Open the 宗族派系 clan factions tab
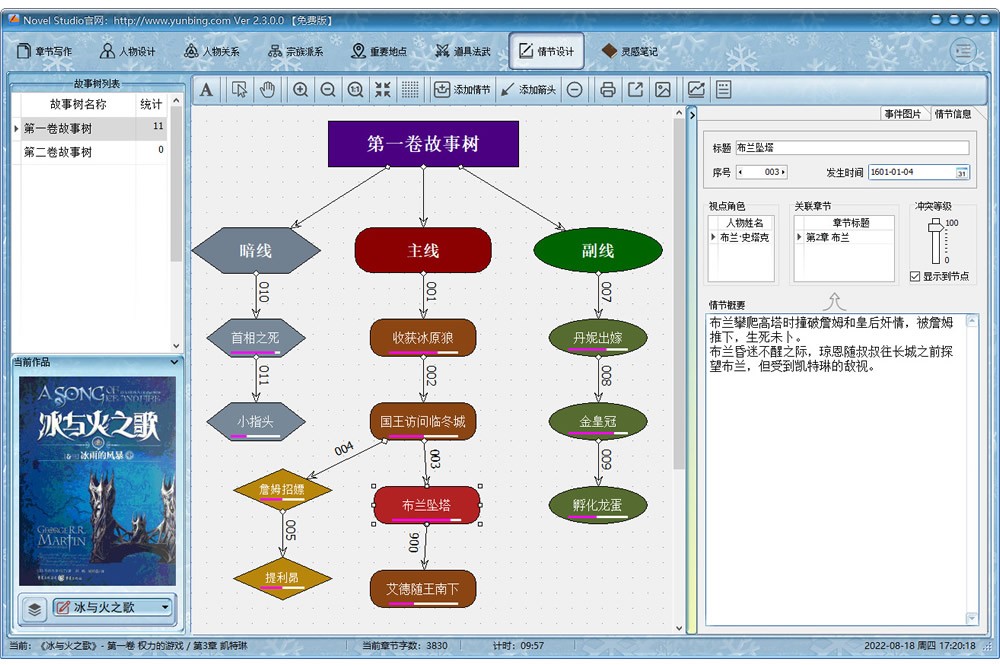This screenshot has height=666, width=1000. (x=296, y=51)
